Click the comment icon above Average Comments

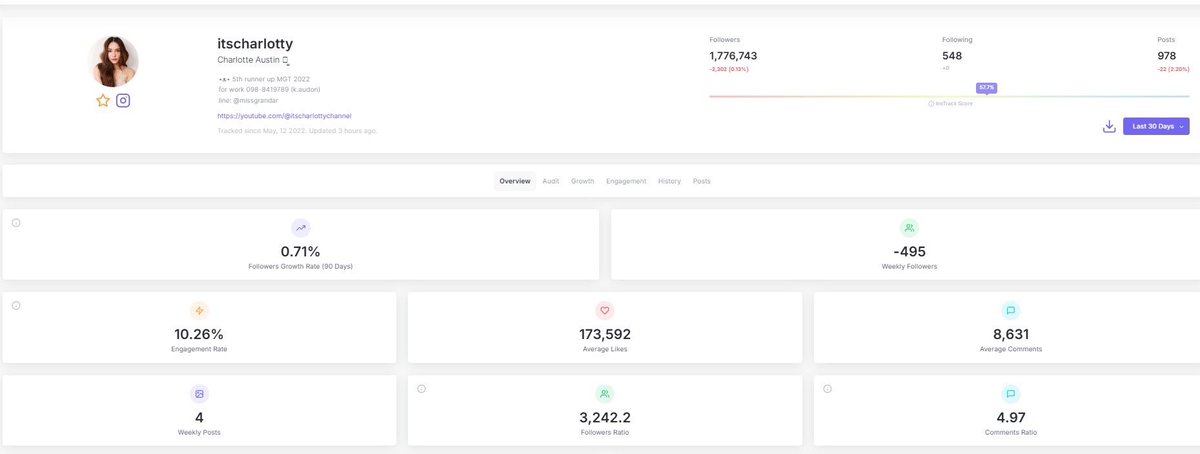pos(1011,311)
